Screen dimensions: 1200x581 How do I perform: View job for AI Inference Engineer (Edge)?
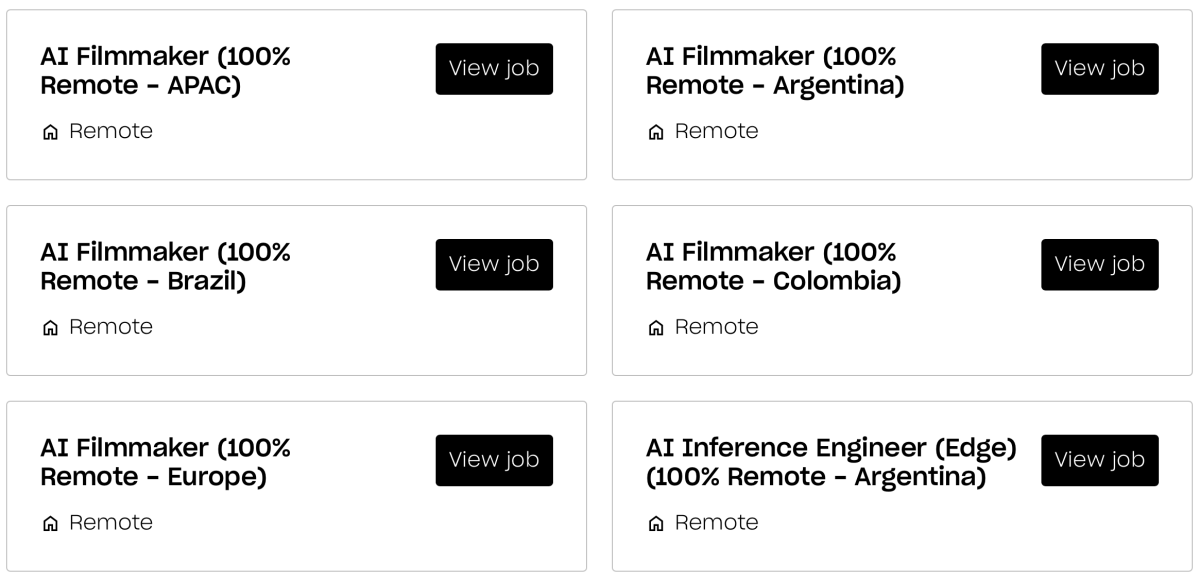(1099, 461)
